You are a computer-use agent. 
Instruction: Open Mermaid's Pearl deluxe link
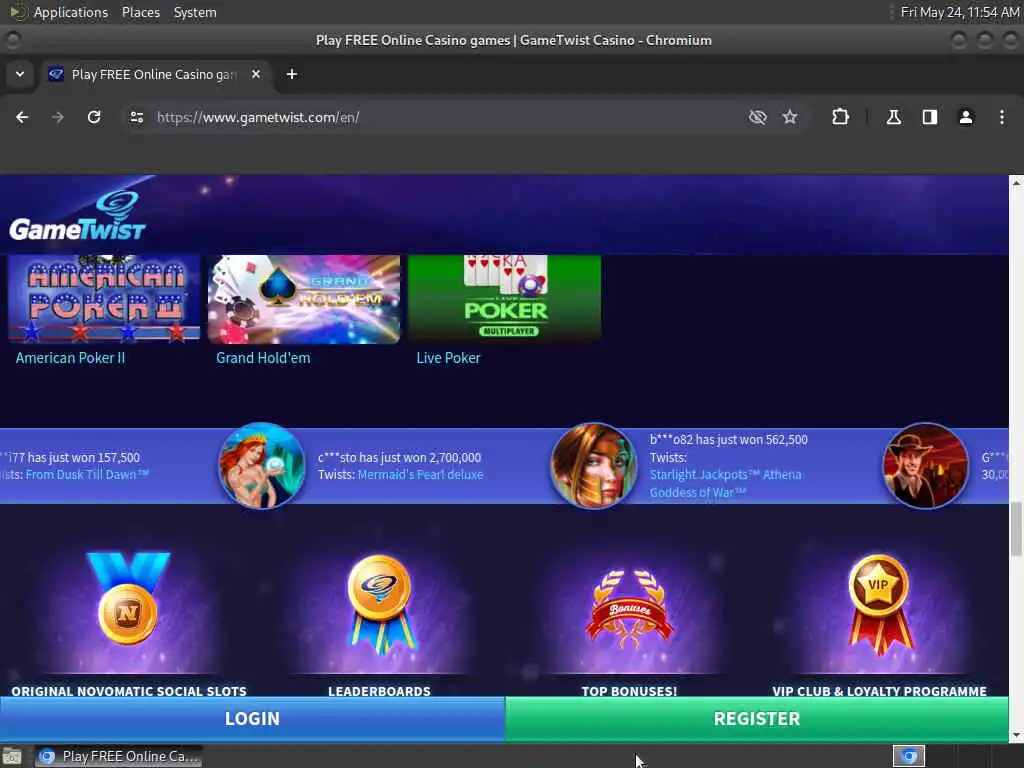[x=421, y=475]
